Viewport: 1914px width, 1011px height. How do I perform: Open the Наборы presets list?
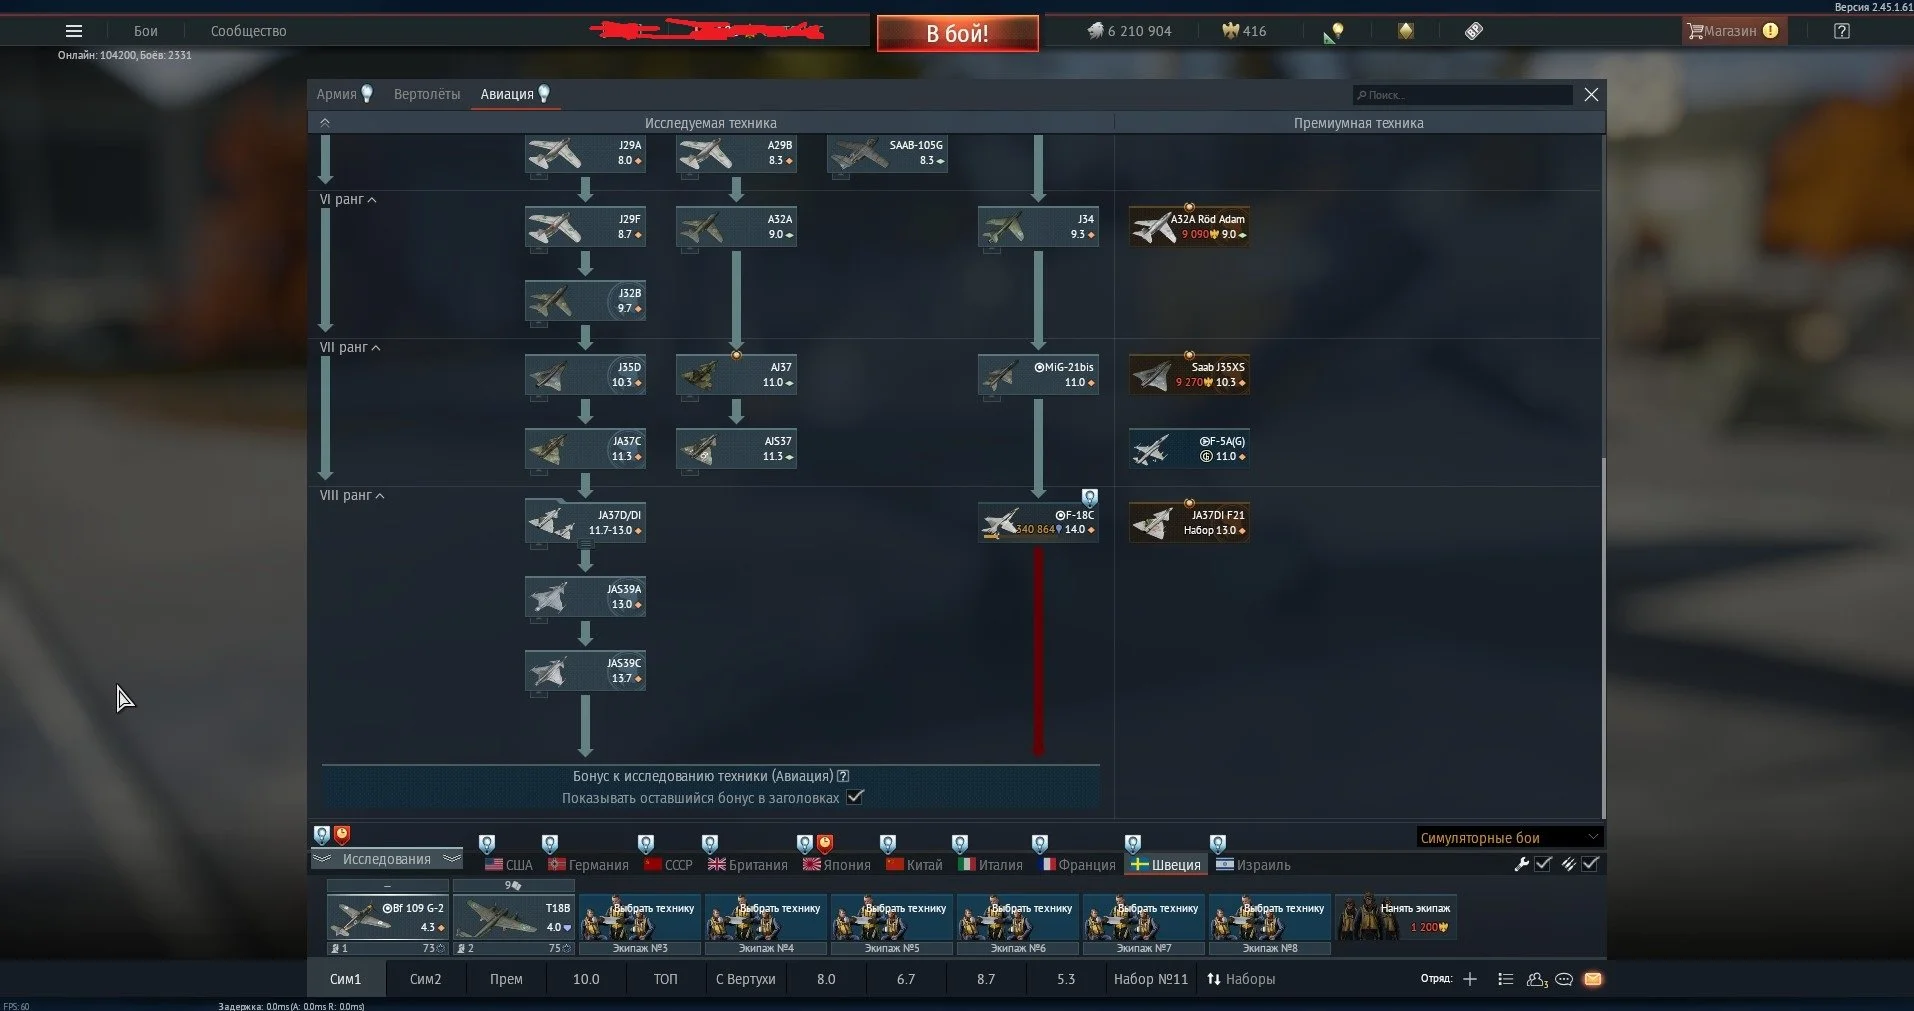click(x=1241, y=979)
